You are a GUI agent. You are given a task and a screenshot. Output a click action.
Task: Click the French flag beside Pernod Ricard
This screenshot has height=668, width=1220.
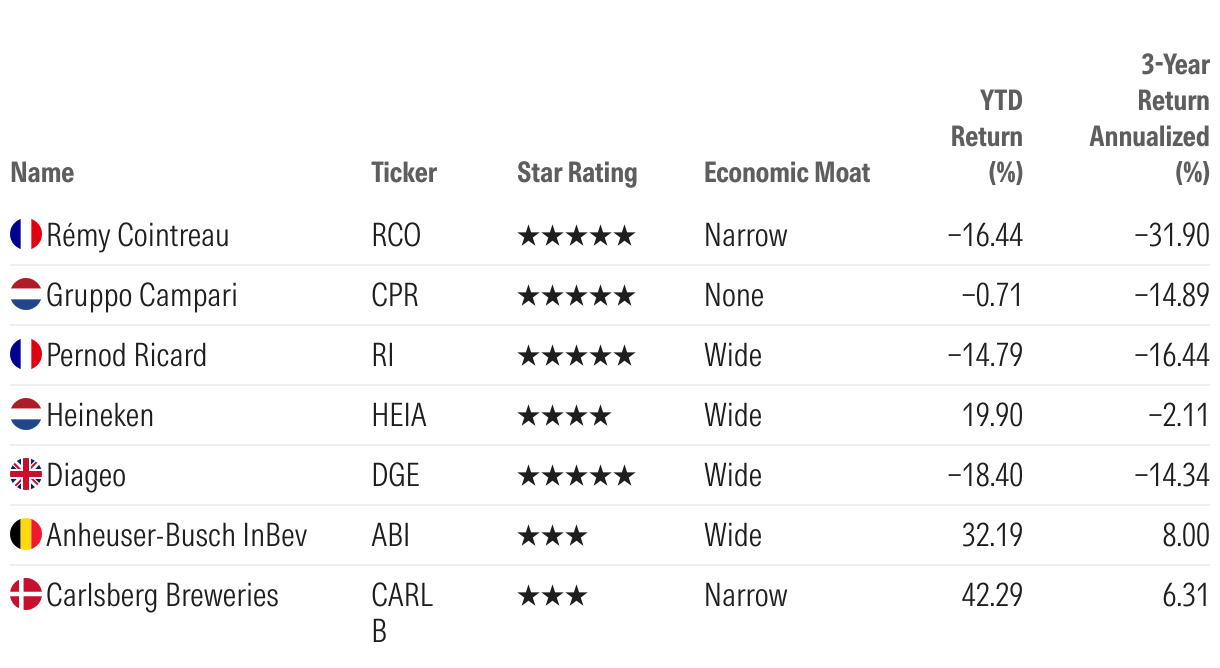coord(26,355)
